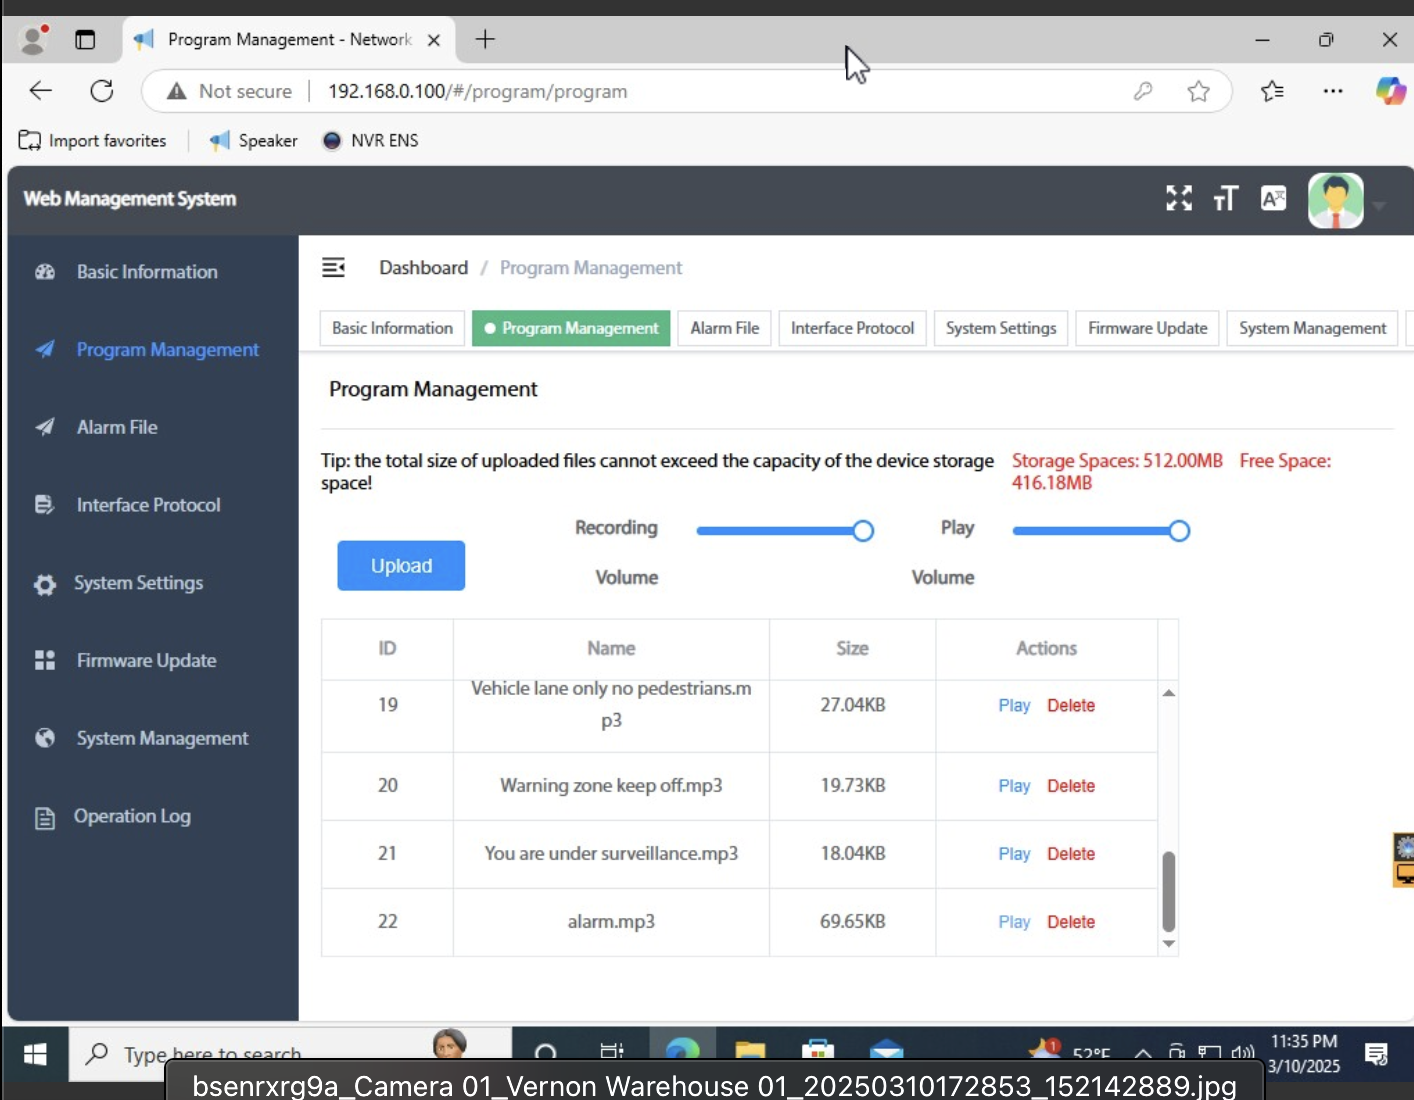Screen dimensions: 1414x1100
Task: Open the Copilot icon in browser toolbar
Action: coord(1391,91)
